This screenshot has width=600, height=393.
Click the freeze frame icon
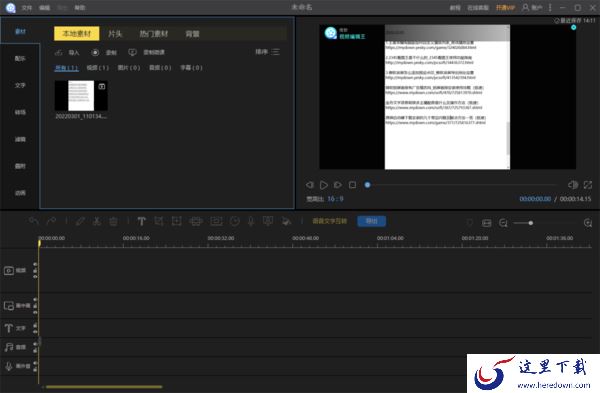tap(216, 221)
